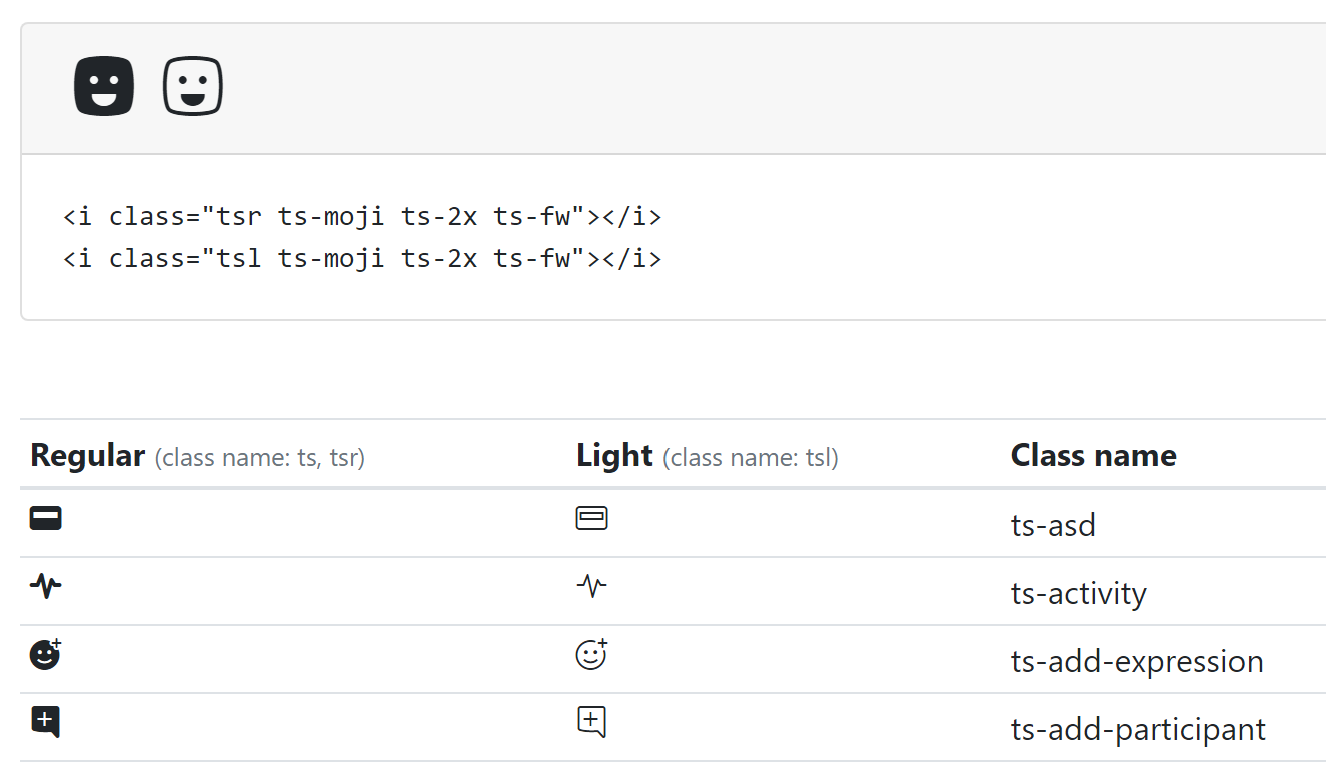Click the regular add-expression smiley icon
The image size is (1326, 772).
(46, 654)
